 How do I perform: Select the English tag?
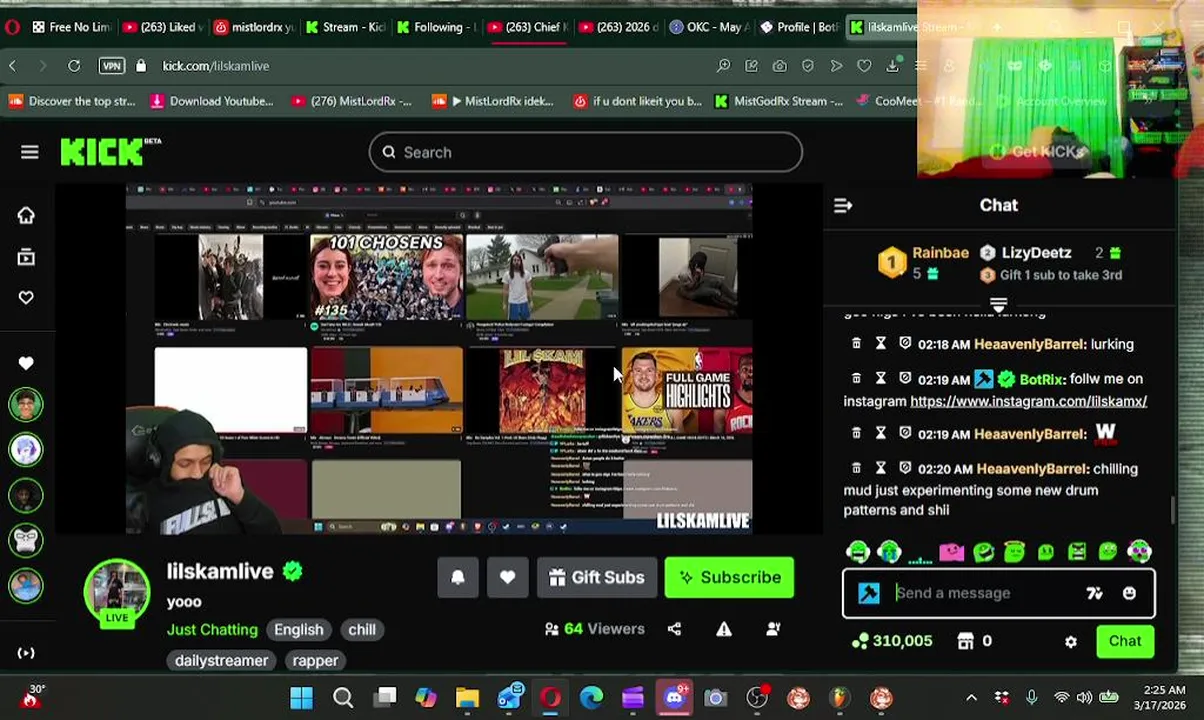coord(299,629)
